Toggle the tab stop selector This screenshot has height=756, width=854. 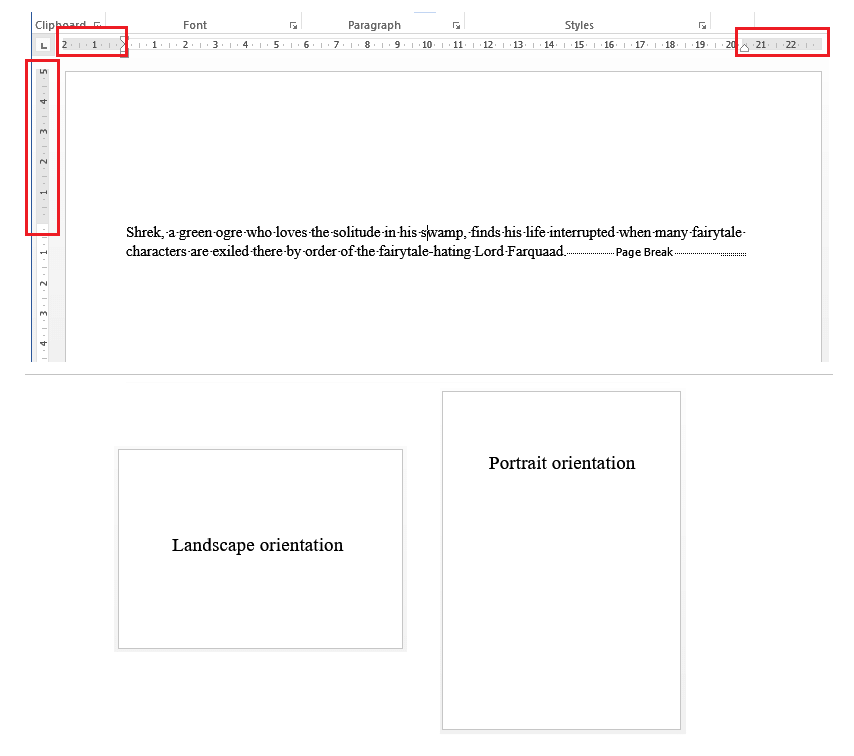click(x=42, y=45)
